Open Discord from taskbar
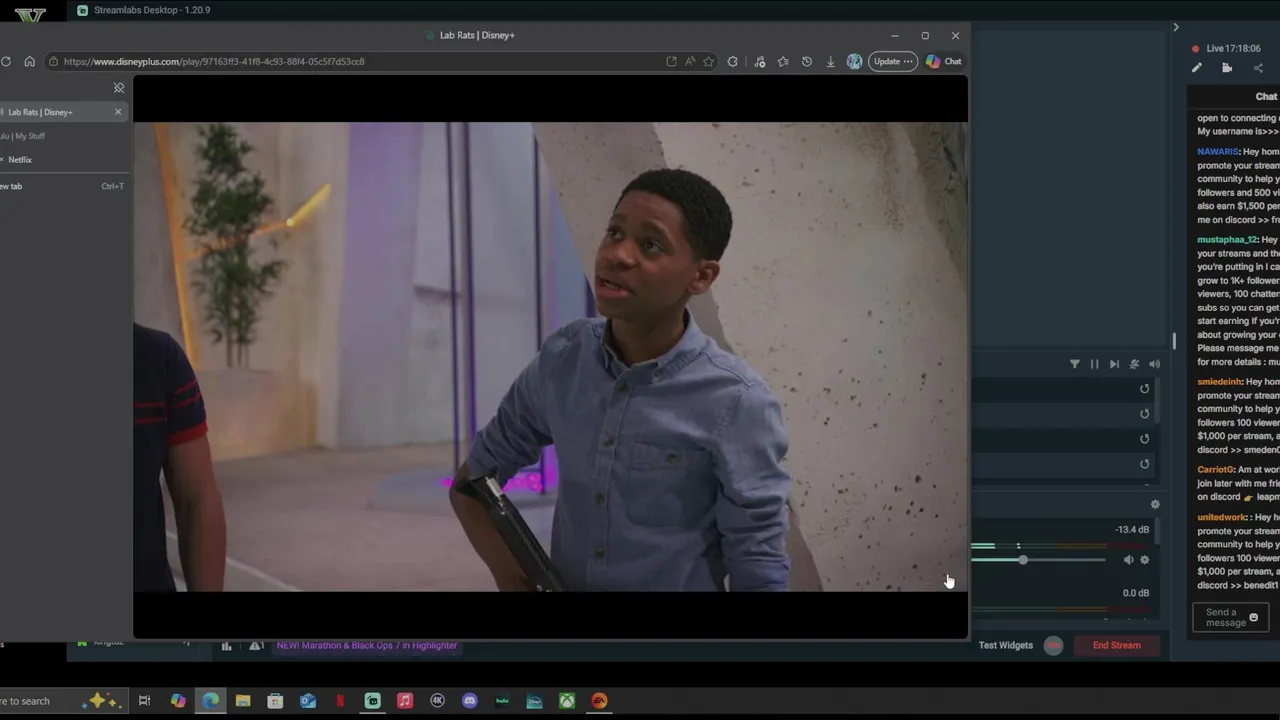Viewport: 1280px width, 720px height. 470,701
